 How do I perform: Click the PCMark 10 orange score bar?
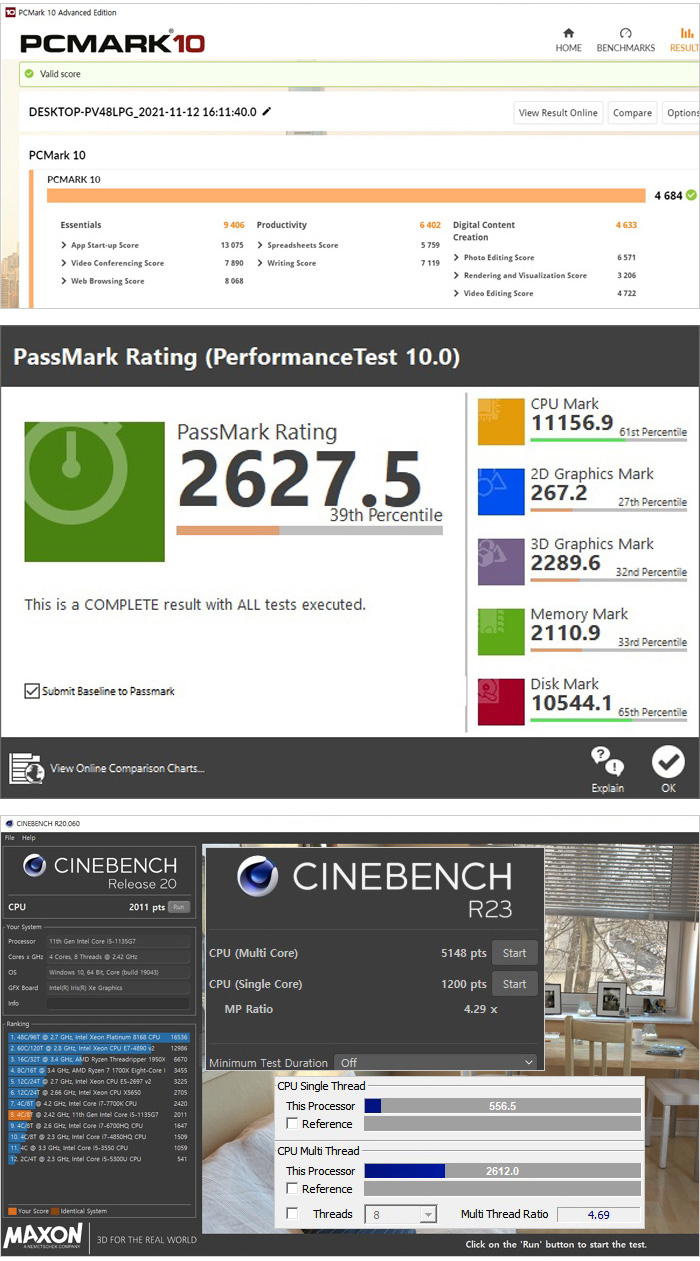pyautogui.click(x=346, y=196)
